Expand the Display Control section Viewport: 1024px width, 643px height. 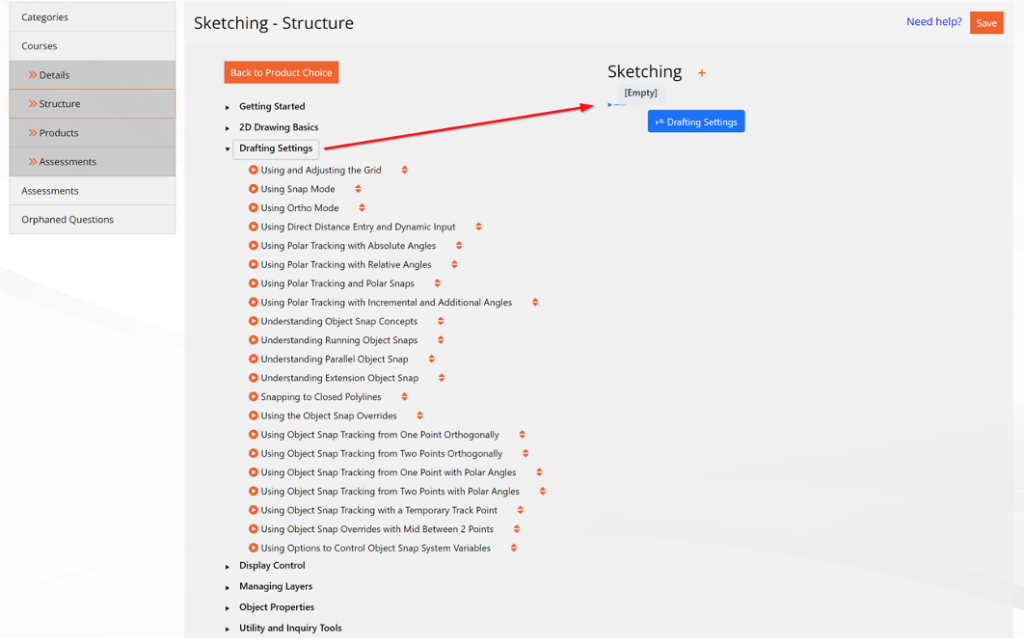pos(228,567)
